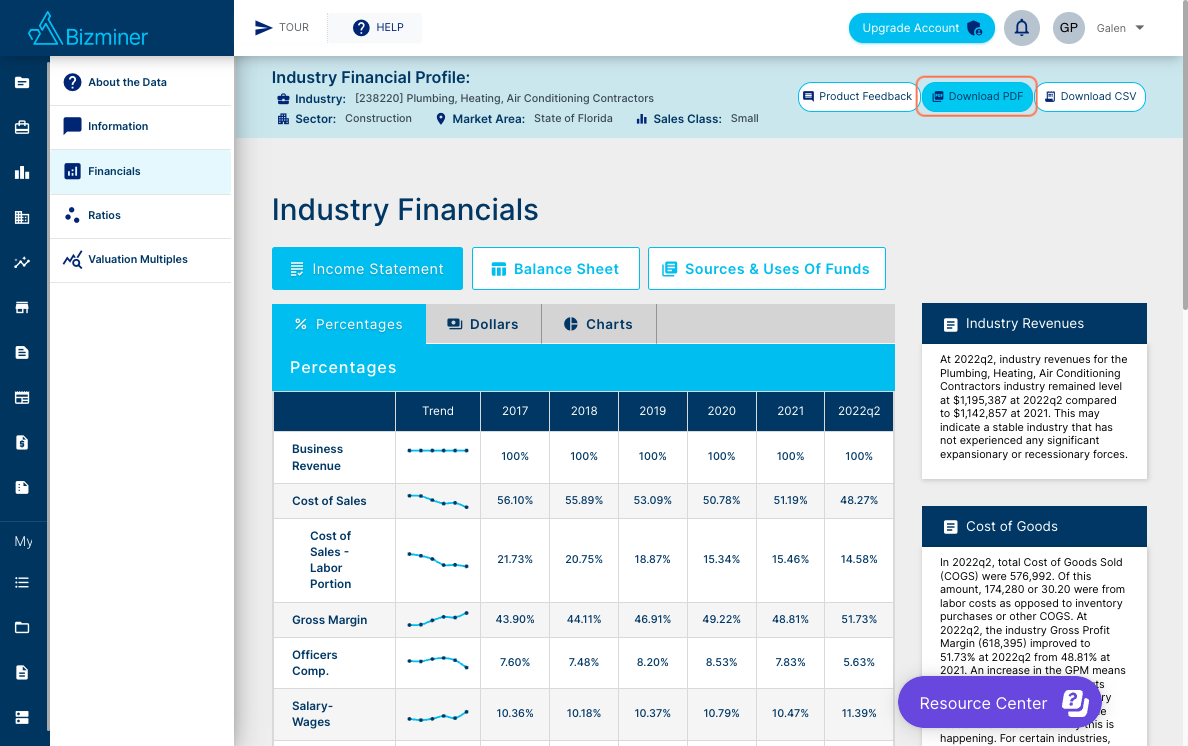The width and height of the screenshot is (1188, 746).
Task: Click the bar chart icon in left rail
Action: point(22,173)
